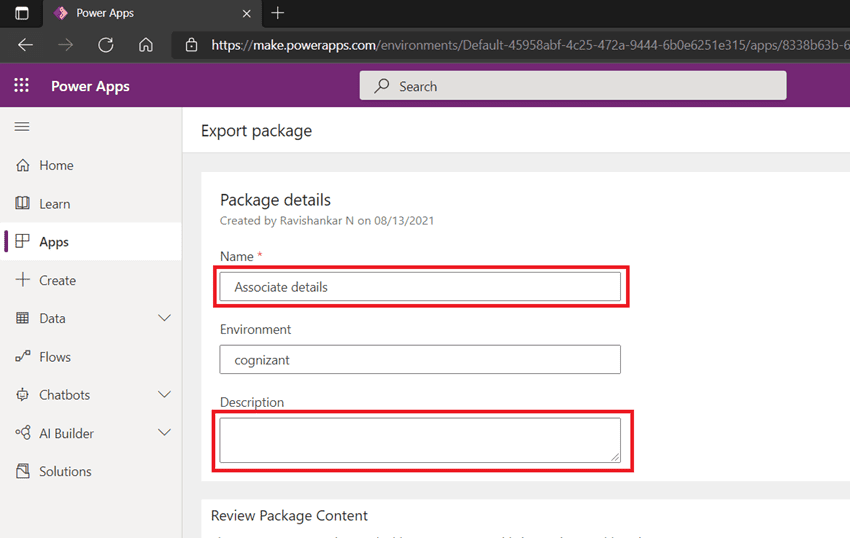Collapse the left navigation hamburger menu
The image size is (850, 538).
coord(21,127)
